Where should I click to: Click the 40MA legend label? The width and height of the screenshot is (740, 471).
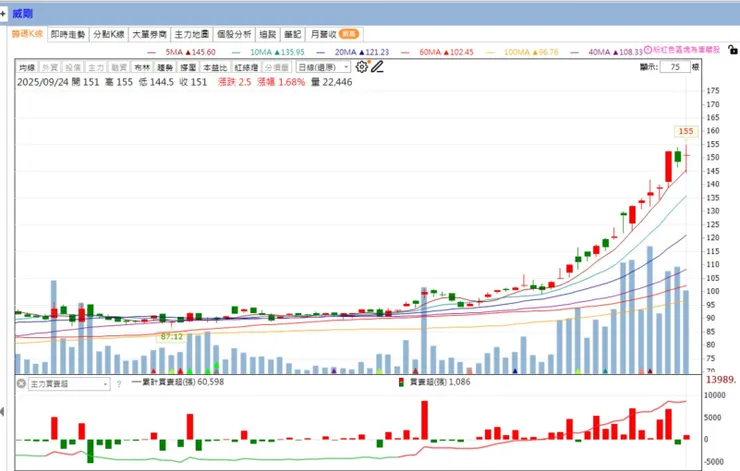[615, 52]
